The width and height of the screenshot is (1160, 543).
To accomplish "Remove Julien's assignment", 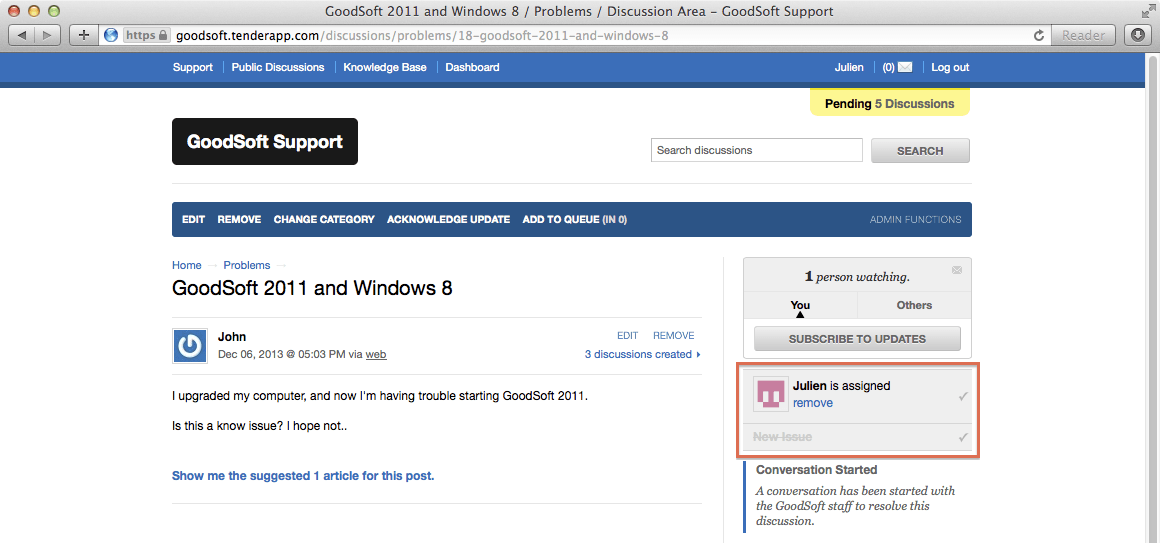I will click(812, 403).
